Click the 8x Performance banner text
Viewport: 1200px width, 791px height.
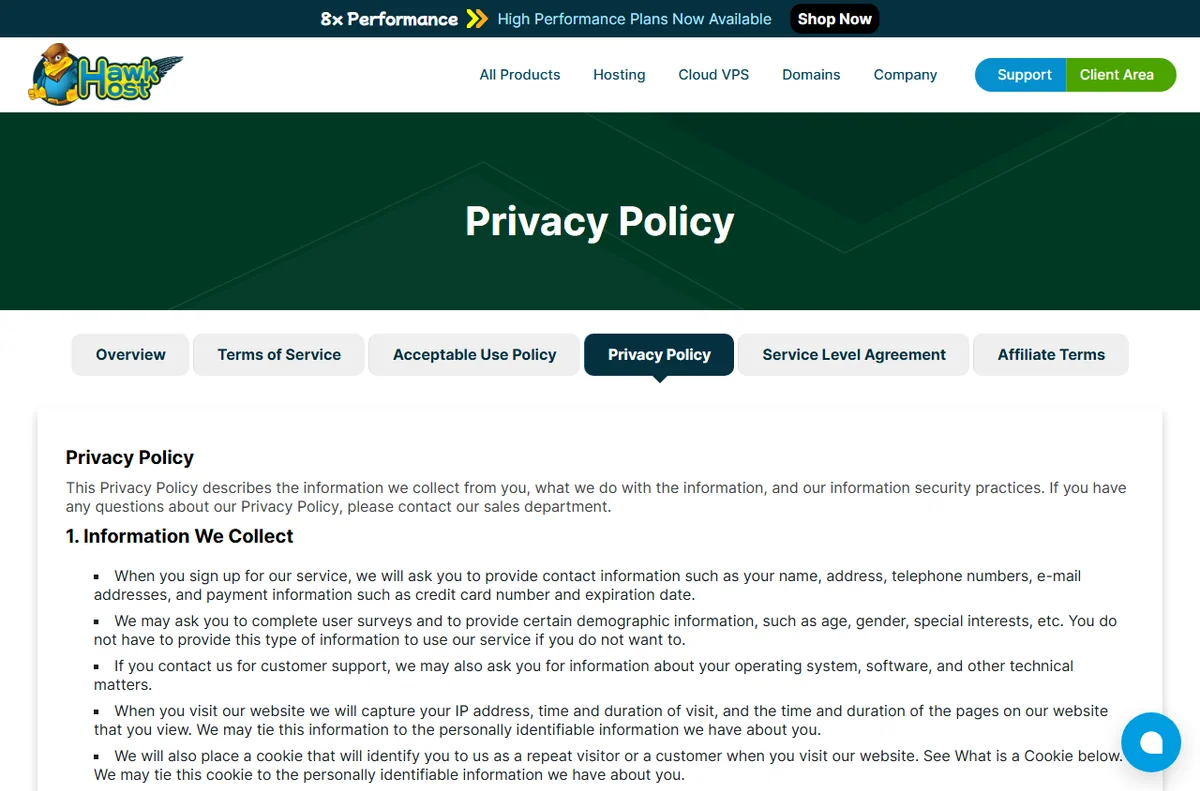click(389, 19)
